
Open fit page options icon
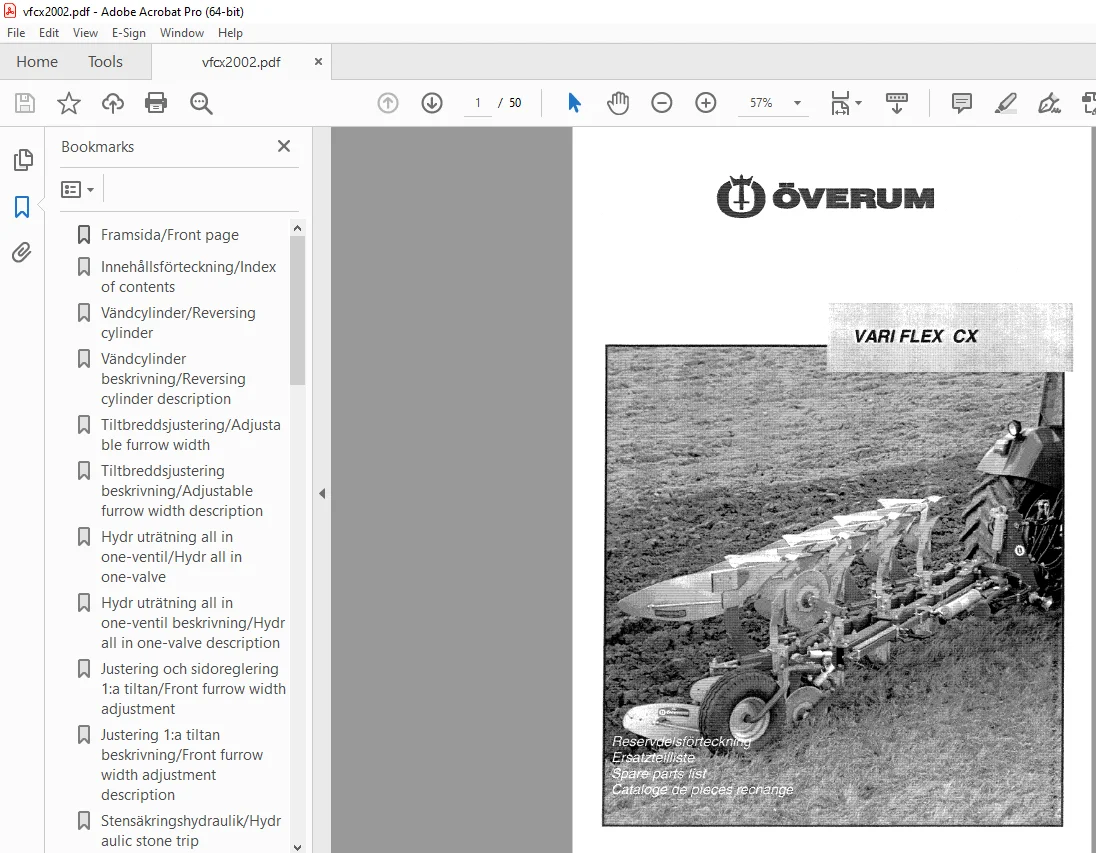coord(839,103)
